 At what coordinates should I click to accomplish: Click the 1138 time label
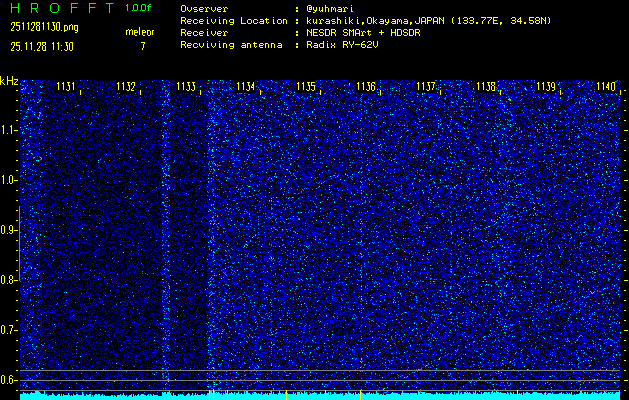click(x=486, y=87)
